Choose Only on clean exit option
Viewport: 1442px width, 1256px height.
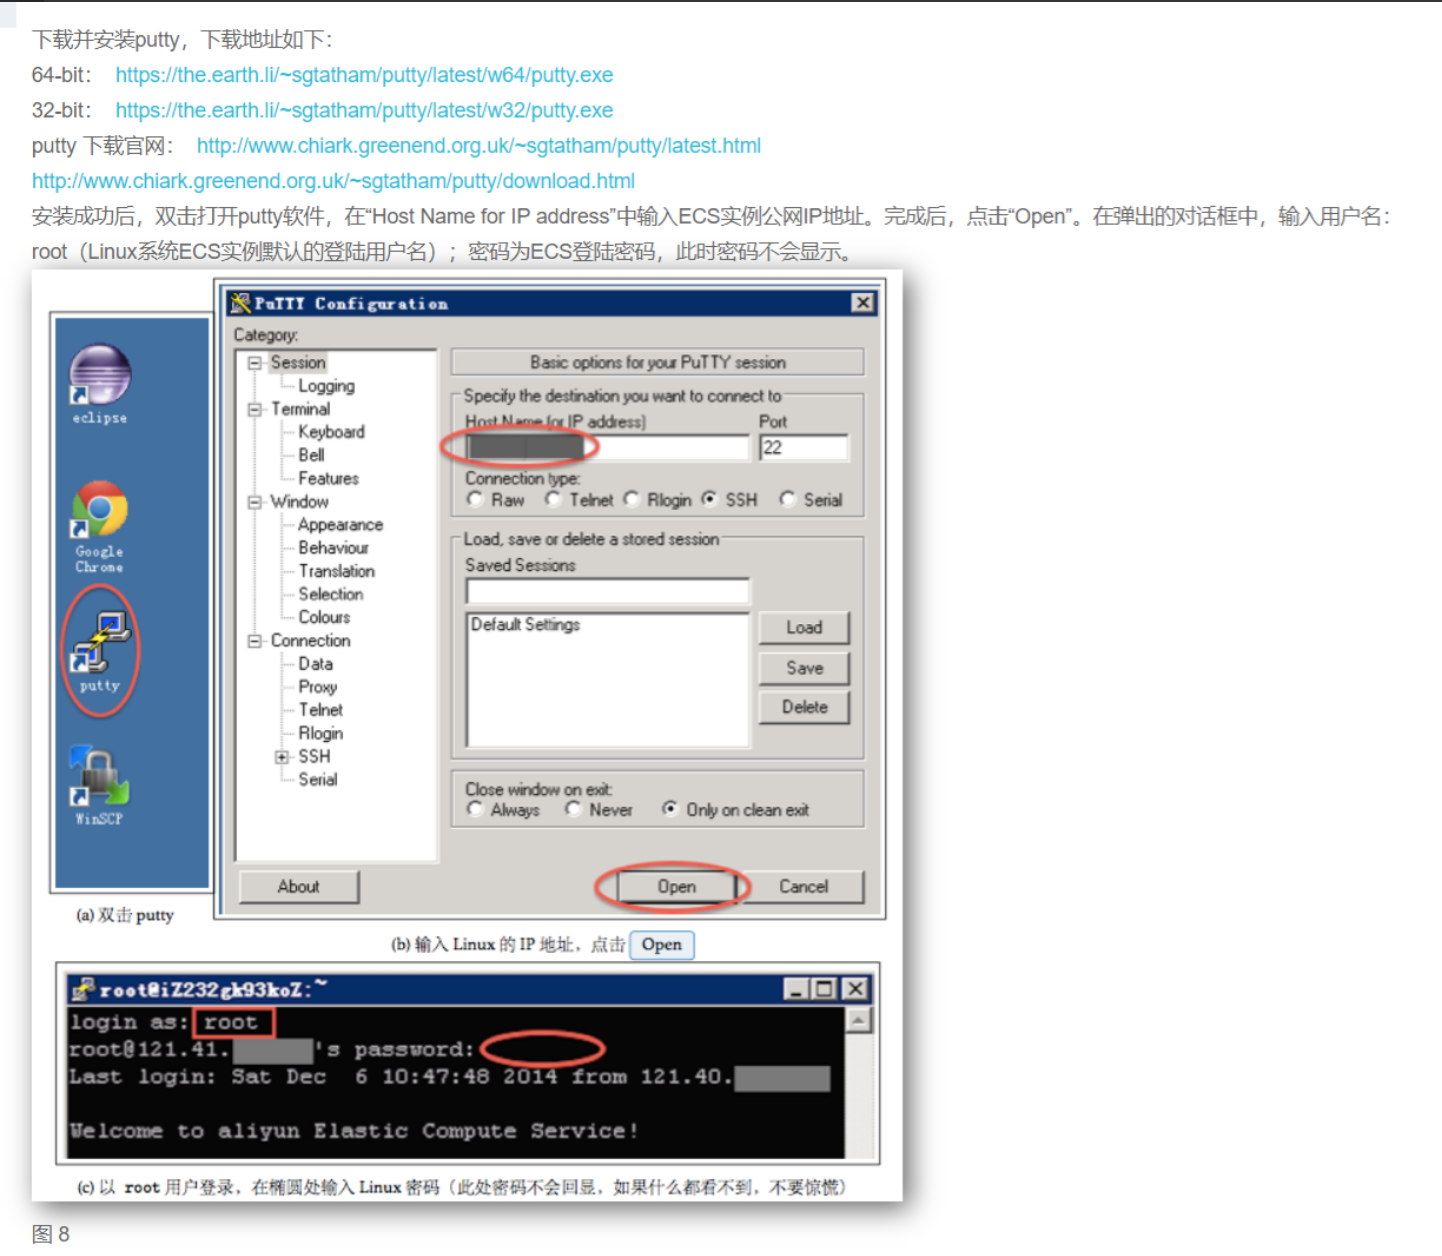[670, 809]
